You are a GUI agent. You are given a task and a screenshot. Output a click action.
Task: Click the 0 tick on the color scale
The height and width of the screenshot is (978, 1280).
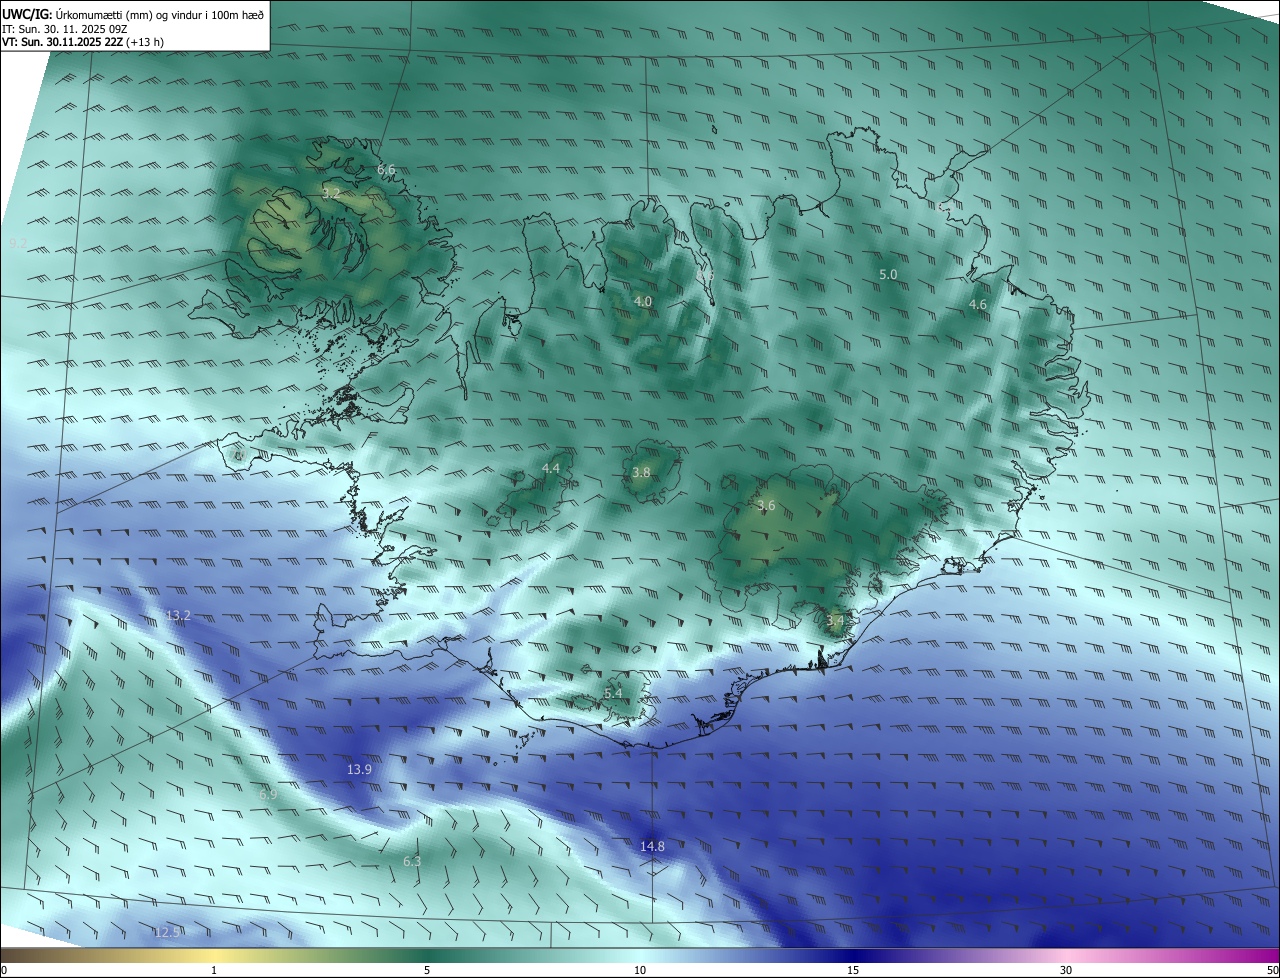(4, 970)
